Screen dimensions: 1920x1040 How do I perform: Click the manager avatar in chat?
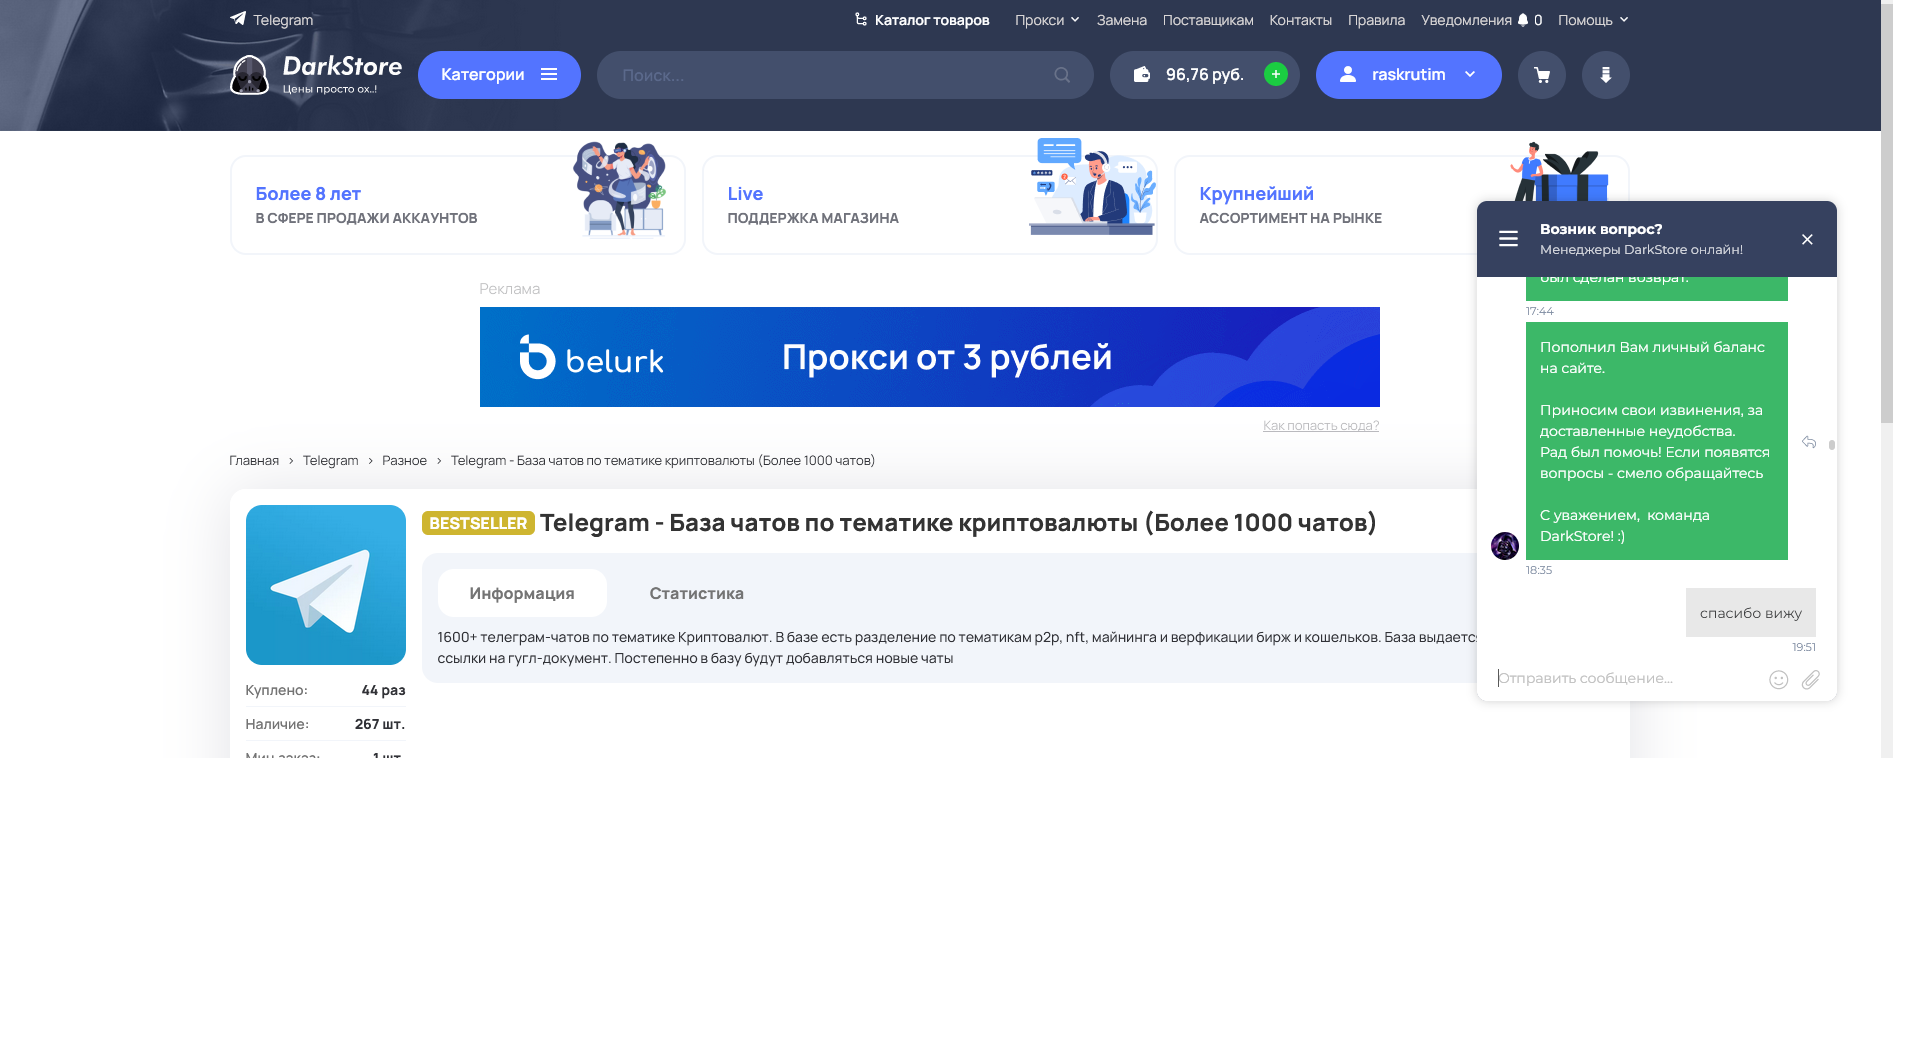tap(1505, 546)
